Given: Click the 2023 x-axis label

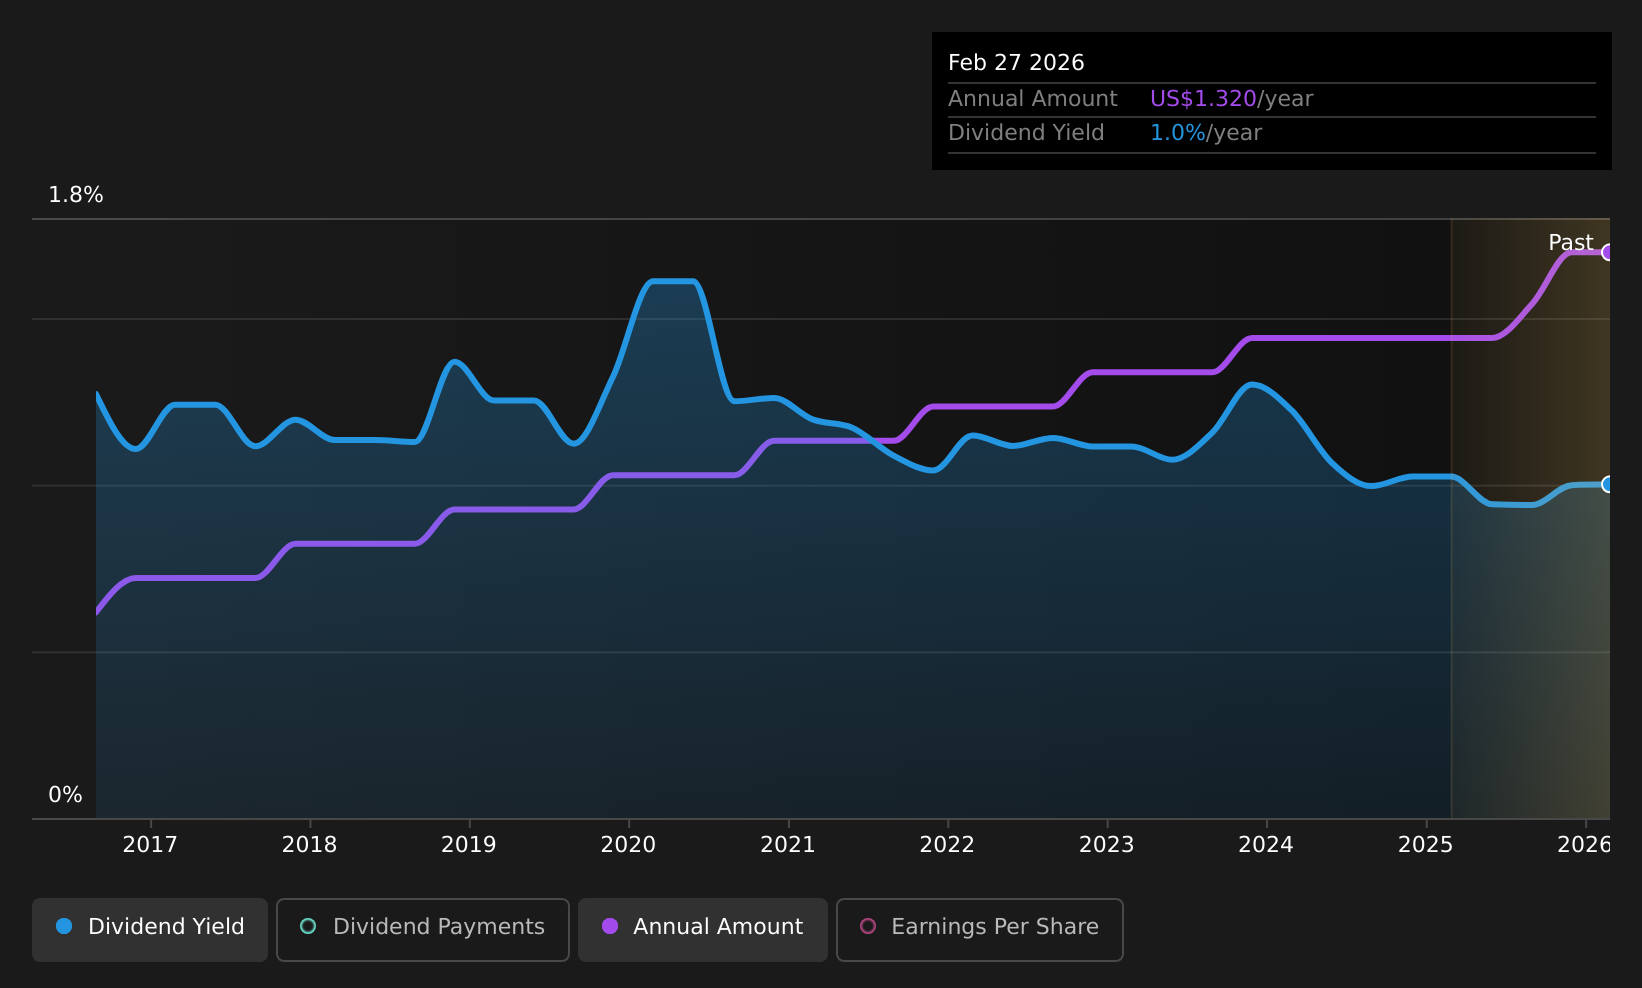Looking at the screenshot, I should click(x=1107, y=845).
